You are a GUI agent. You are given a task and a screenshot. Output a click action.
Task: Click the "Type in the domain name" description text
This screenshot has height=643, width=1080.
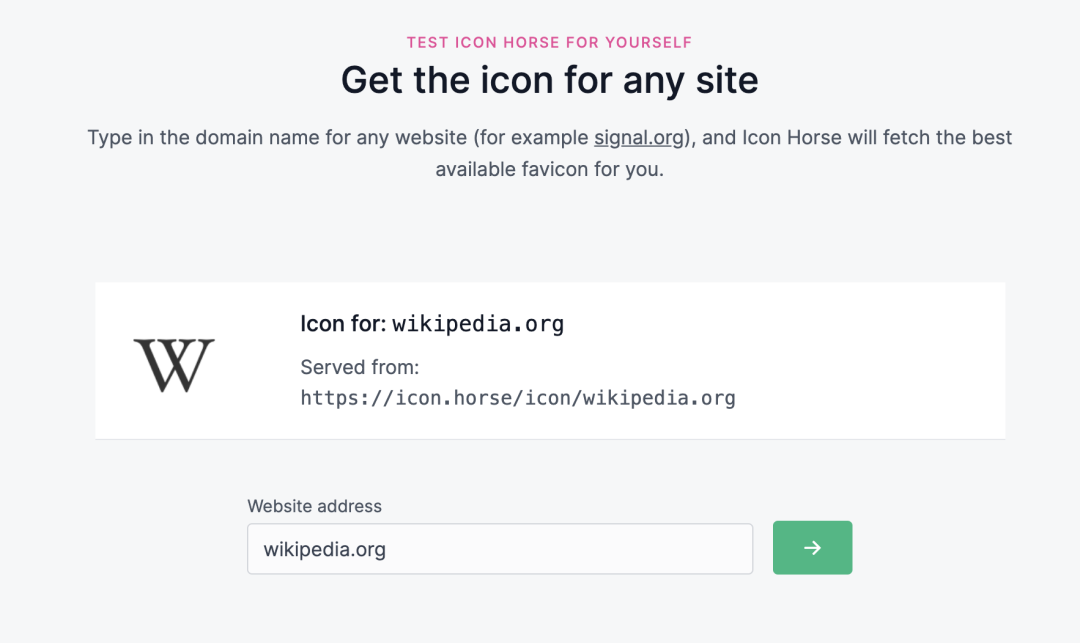(x=550, y=153)
